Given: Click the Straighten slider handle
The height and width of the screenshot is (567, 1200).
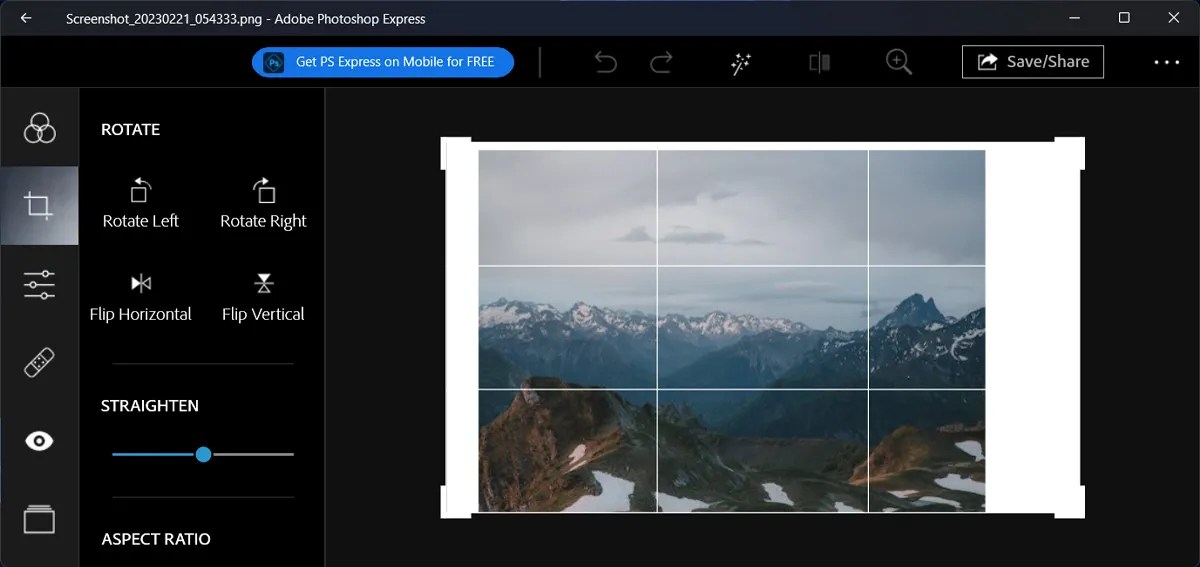Looking at the screenshot, I should (x=203, y=454).
